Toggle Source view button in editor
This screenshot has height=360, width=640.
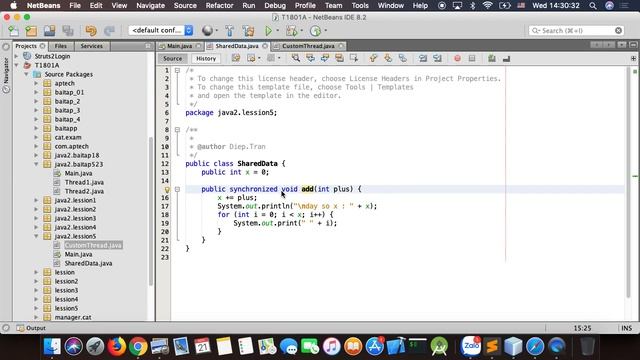coord(172,58)
